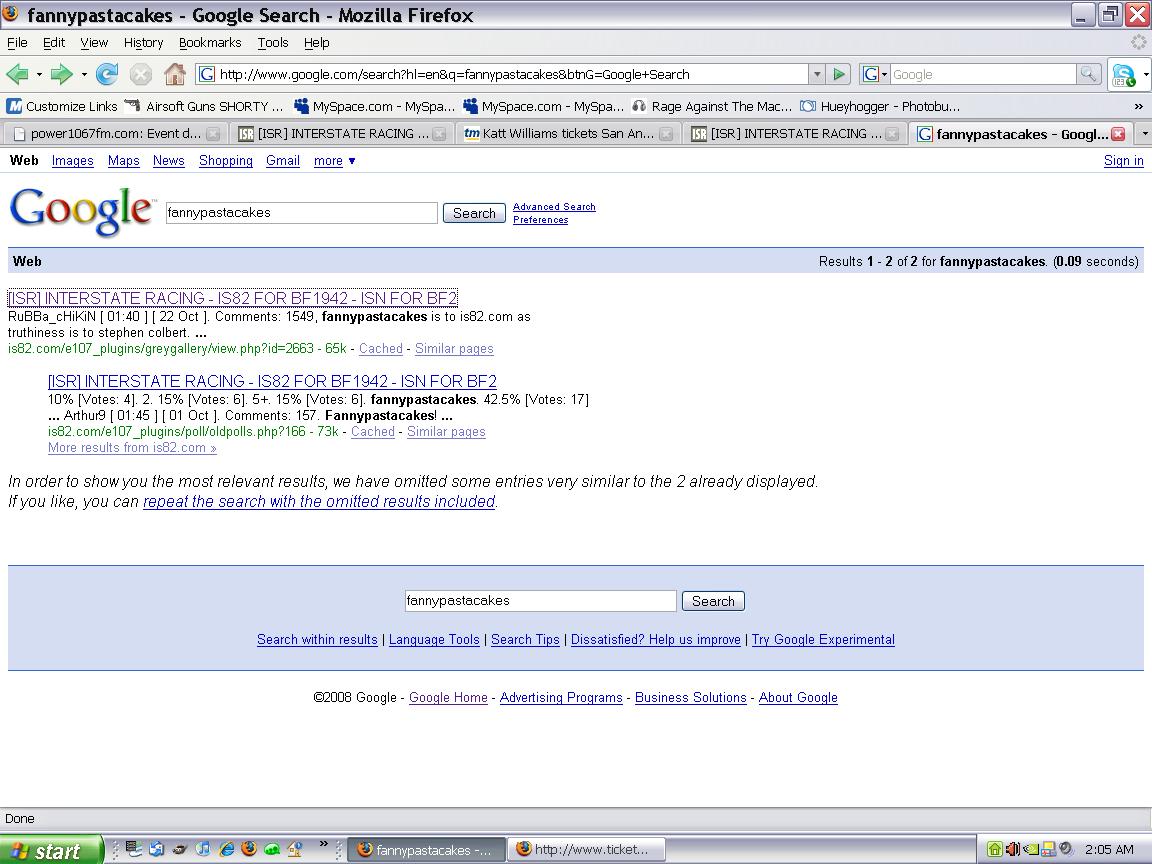Screen dimensions: 1152x864
Task: Open the Rage Against The Machine bookmark
Action: pos(711,107)
